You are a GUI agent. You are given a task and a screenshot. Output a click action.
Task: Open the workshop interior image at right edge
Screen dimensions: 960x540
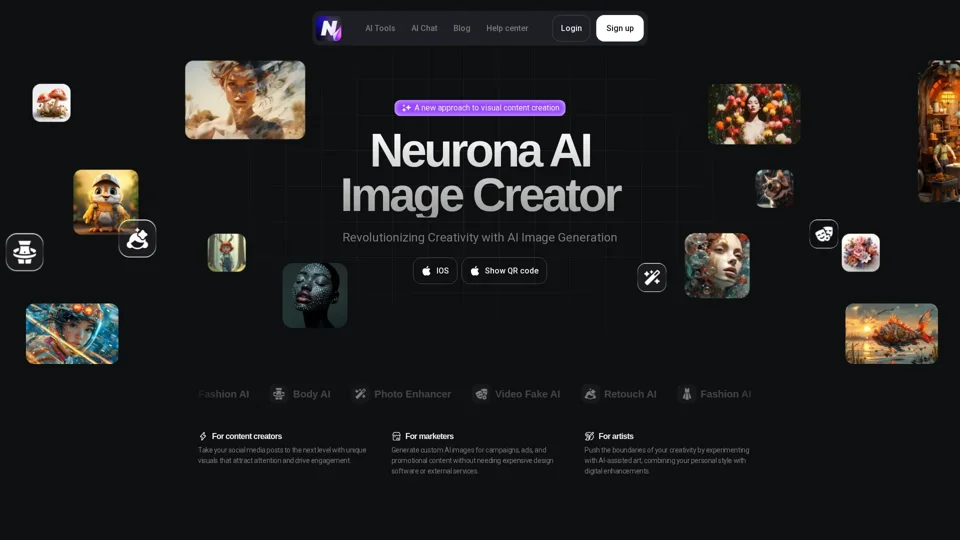pyautogui.click(x=939, y=131)
